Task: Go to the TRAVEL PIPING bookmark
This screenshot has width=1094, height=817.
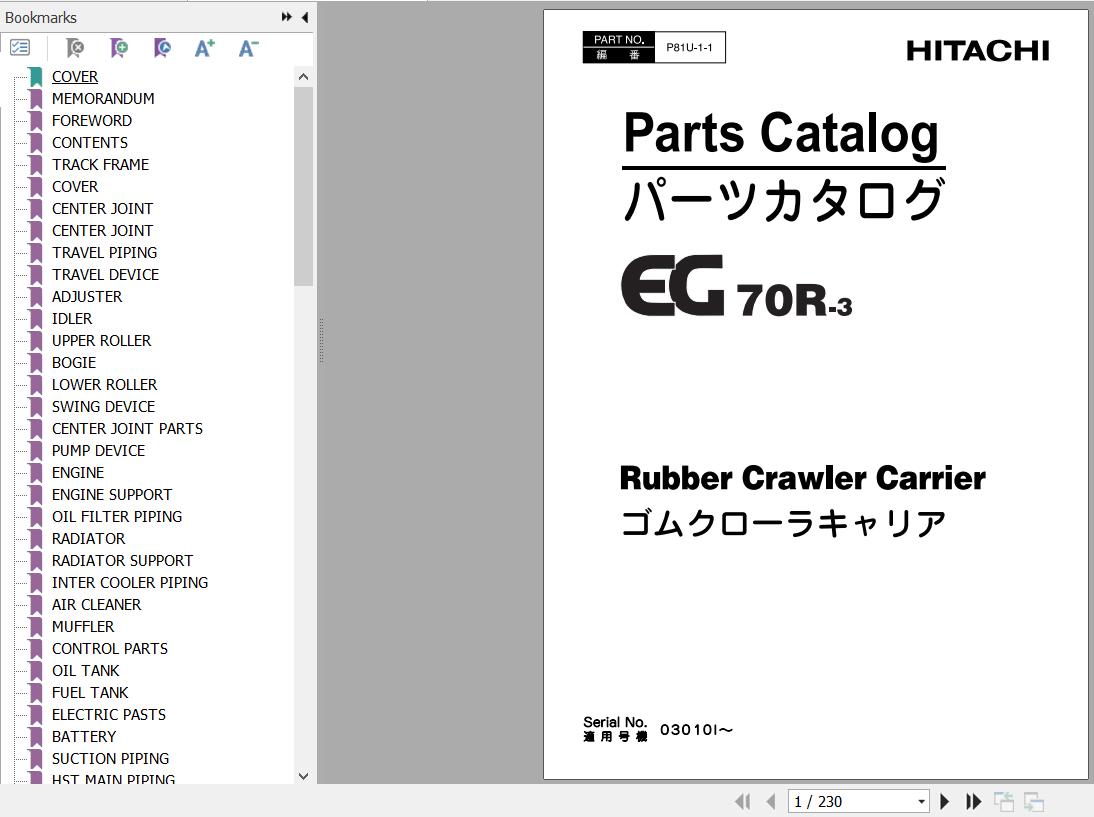Action: (x=104, y=252)
